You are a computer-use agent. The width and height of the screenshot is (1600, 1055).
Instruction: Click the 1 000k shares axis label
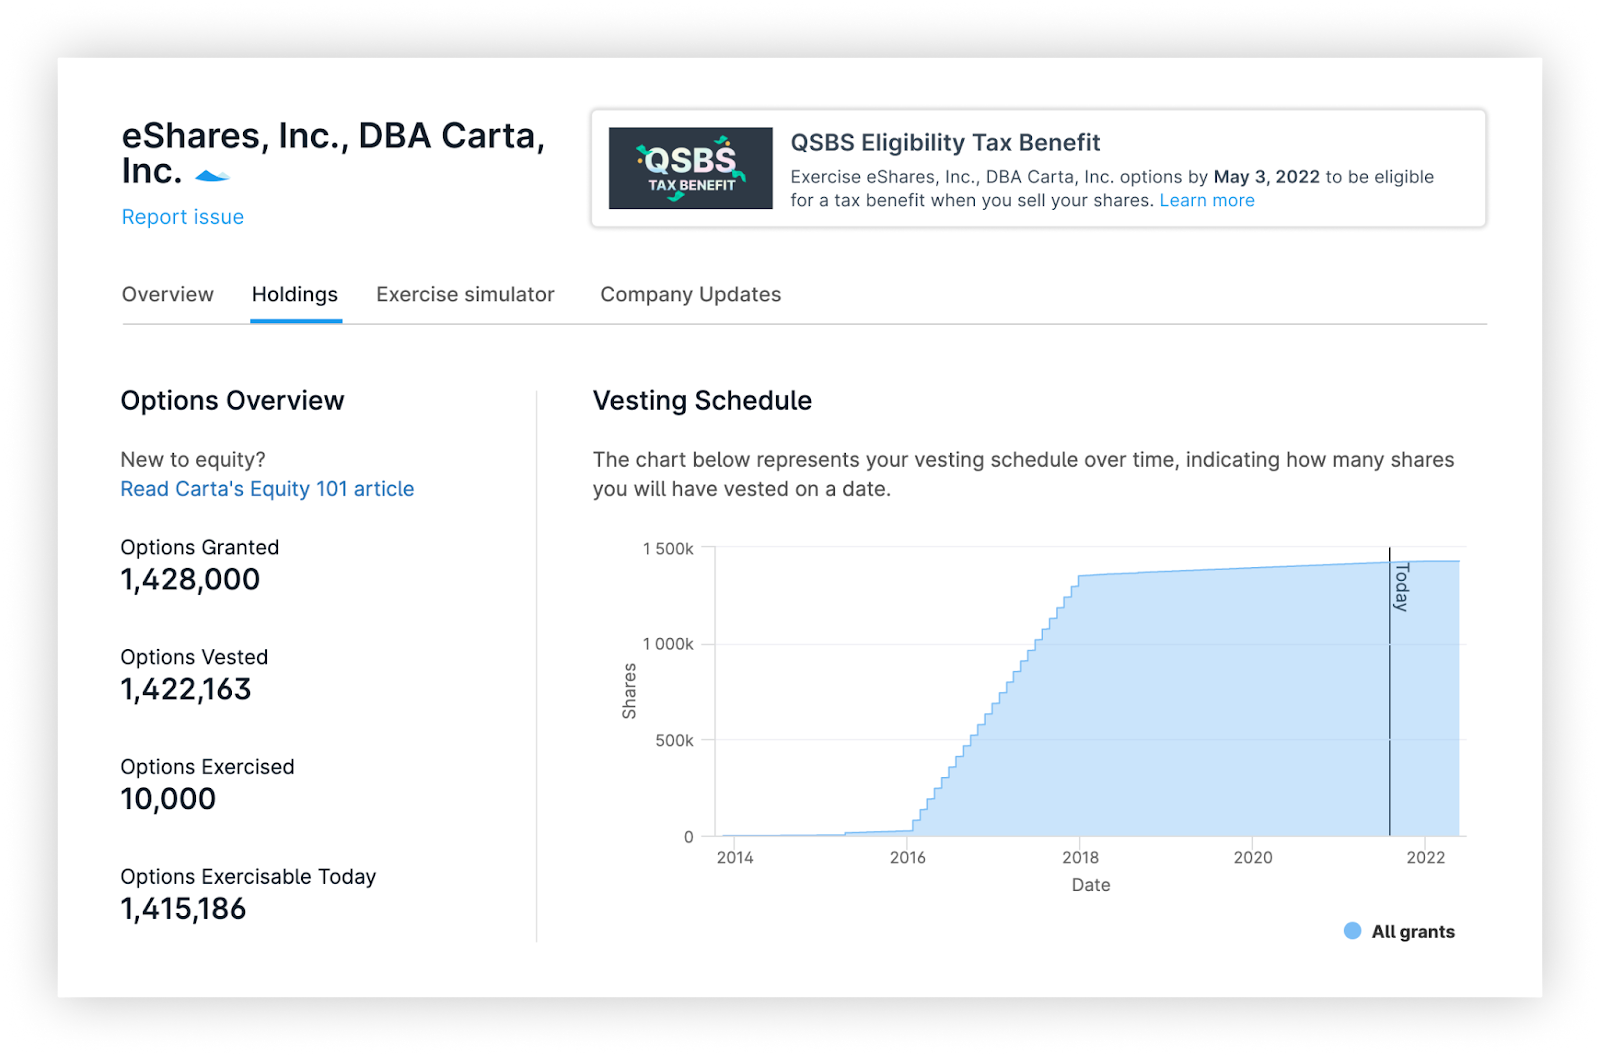point(668,644)
